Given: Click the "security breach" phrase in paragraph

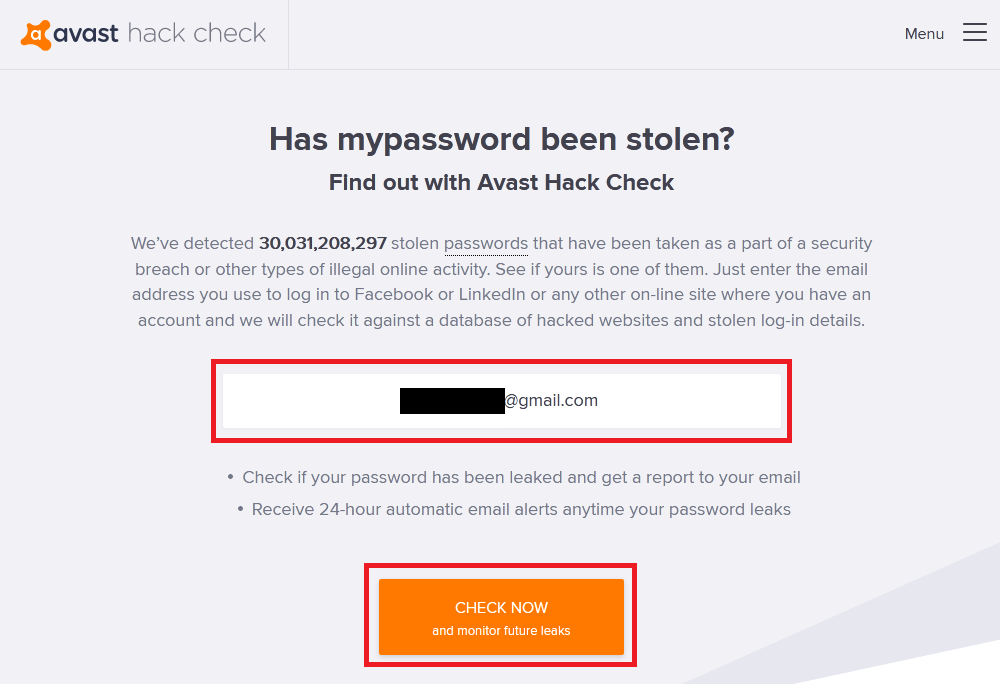Looking at the screenshot, I should coord(840,243).
